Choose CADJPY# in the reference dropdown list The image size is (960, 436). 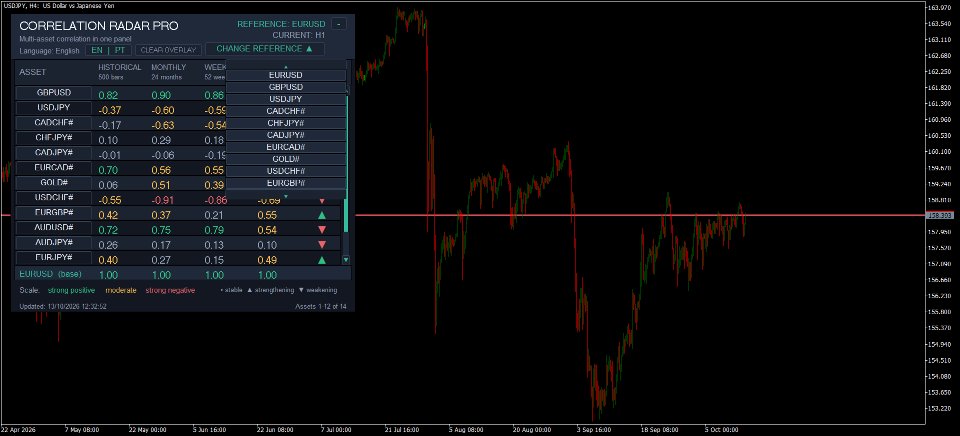pyautogui.click(x=286, y=135)
